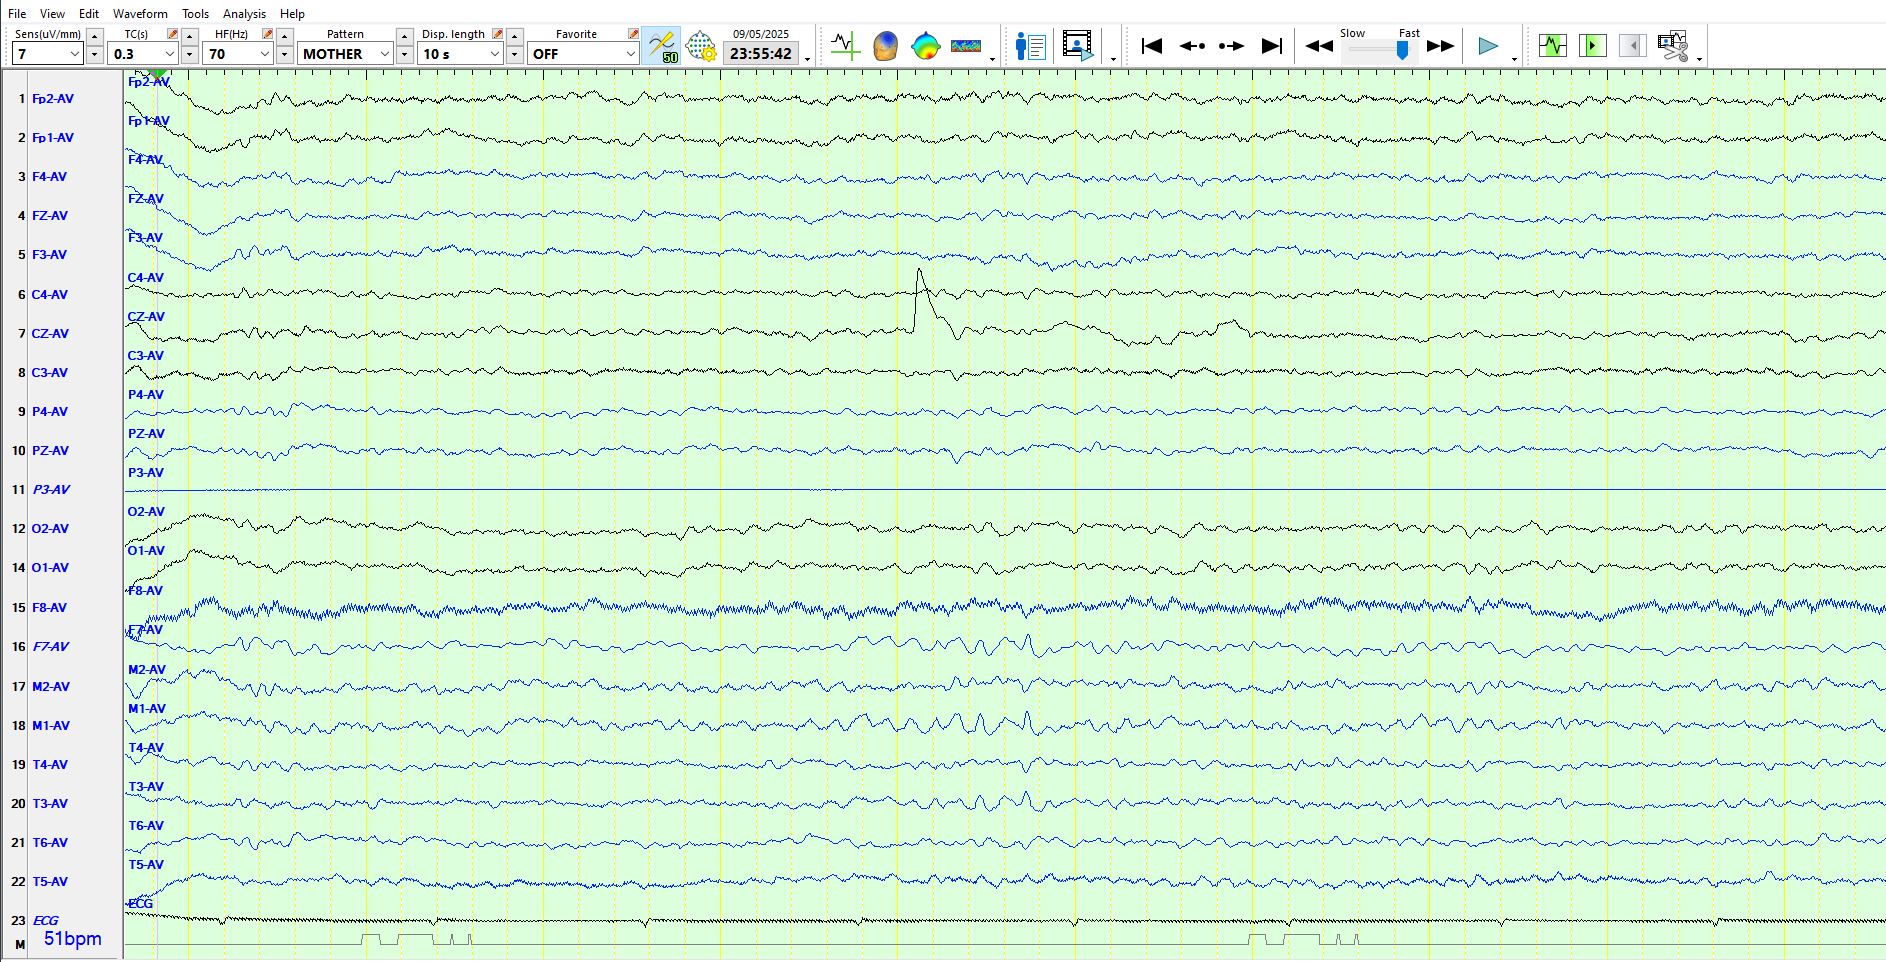
Task: Open the Analysis menu
Action: point(244,14)
